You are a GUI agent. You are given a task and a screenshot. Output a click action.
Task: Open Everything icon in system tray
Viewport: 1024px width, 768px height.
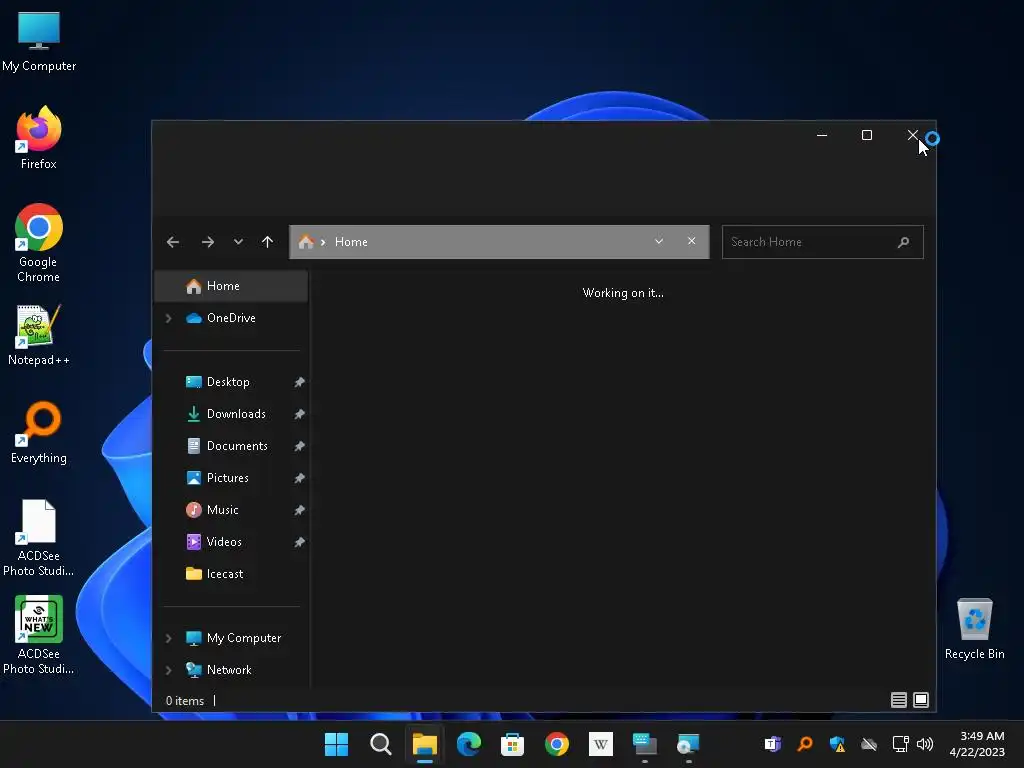[805, 744]
